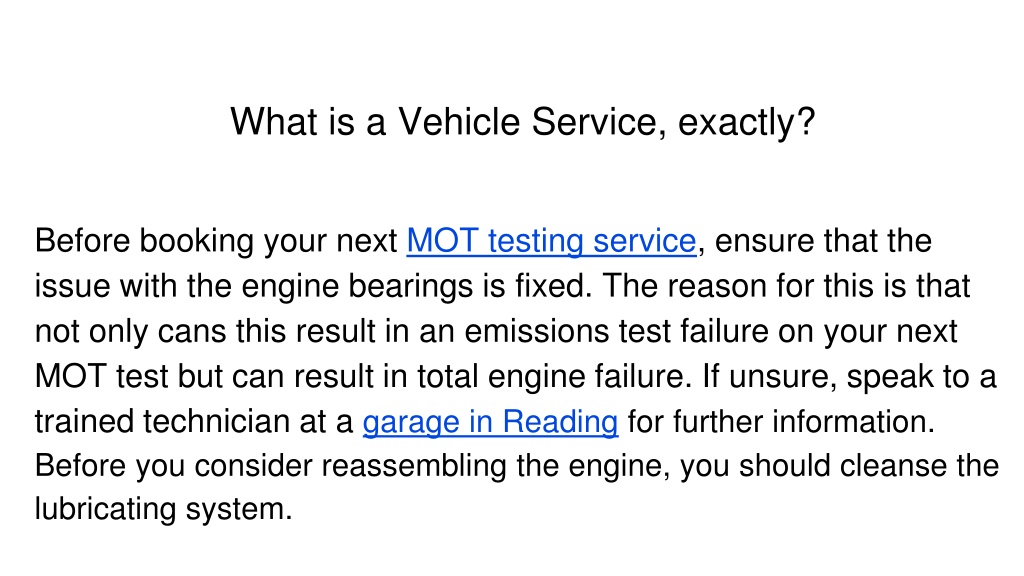Click the heading 'What is a Vehicle Service, exactly?'
1024x576 pixels.
click(523, 122)
